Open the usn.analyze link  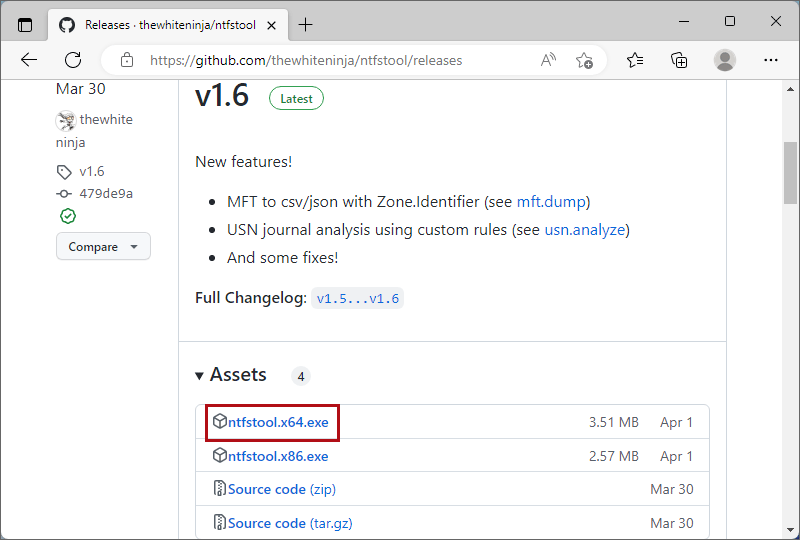[585, 230]
